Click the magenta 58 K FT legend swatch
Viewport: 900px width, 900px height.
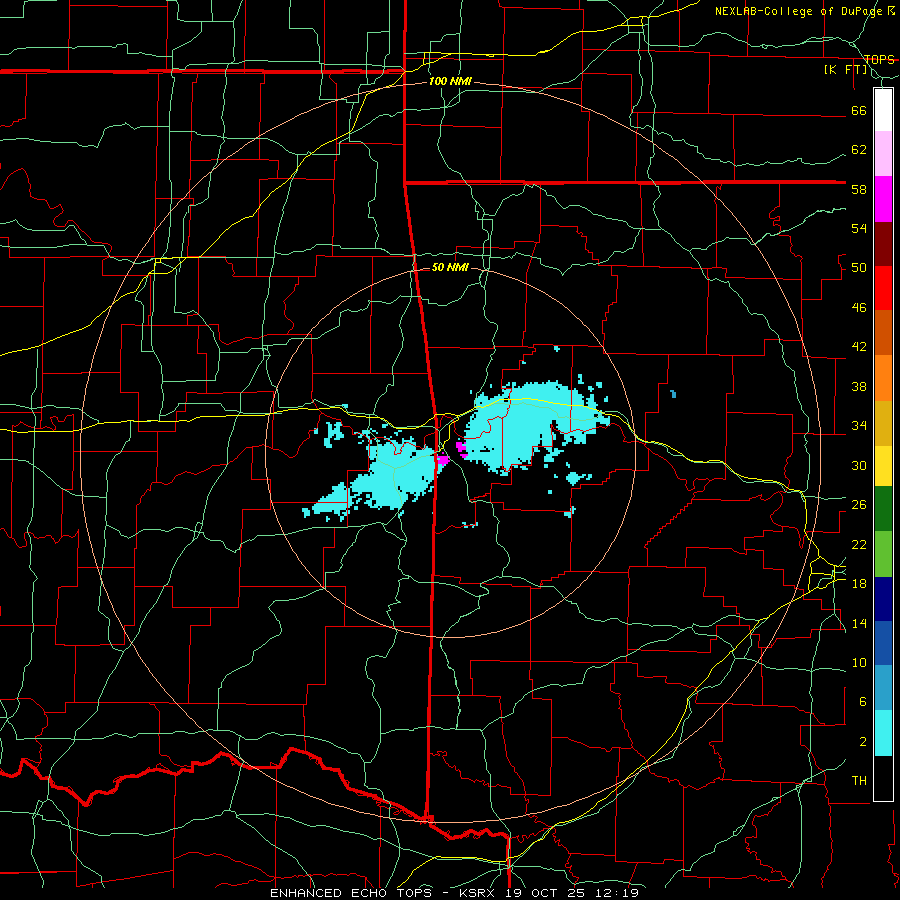[x=883, y=199]
